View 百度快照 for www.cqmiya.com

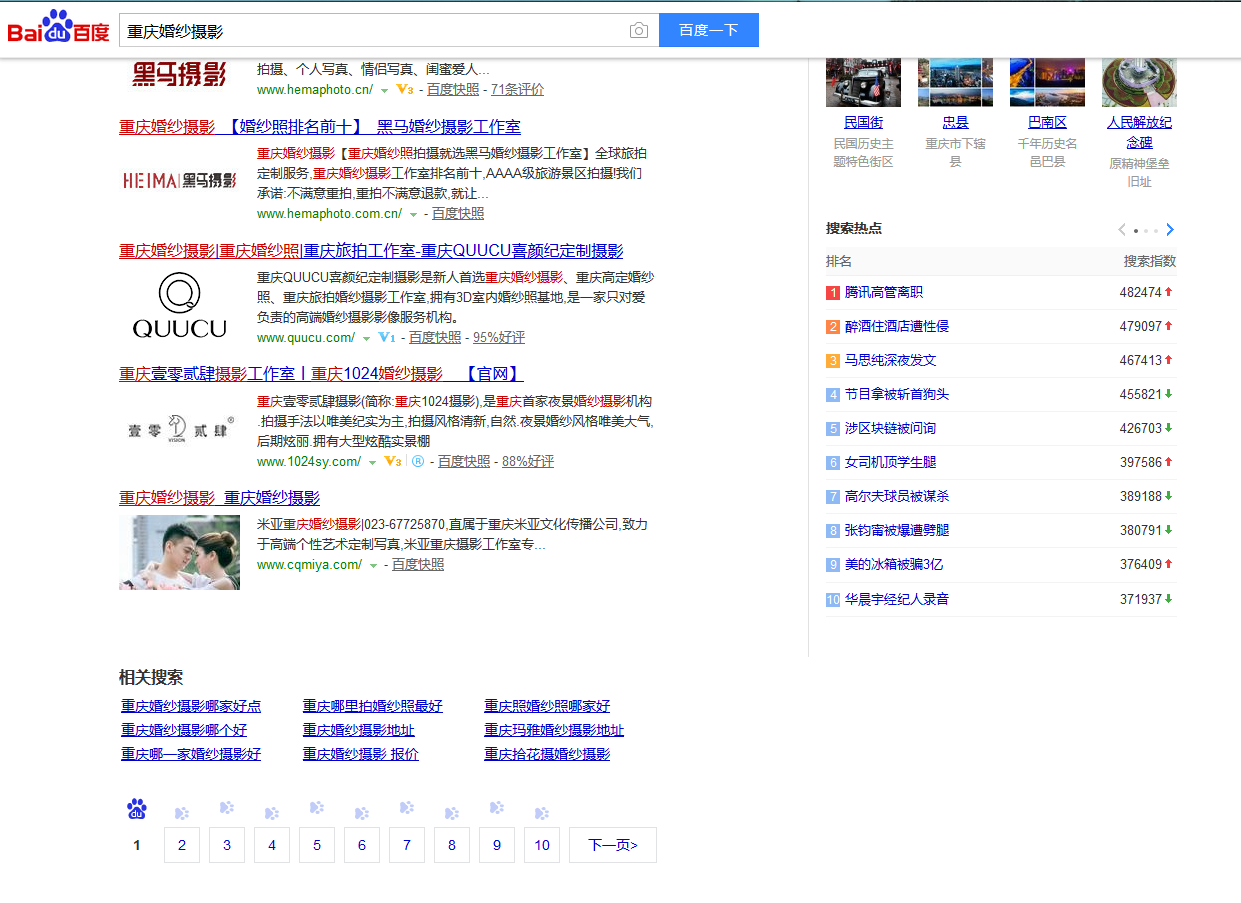(x=418, y=564)
